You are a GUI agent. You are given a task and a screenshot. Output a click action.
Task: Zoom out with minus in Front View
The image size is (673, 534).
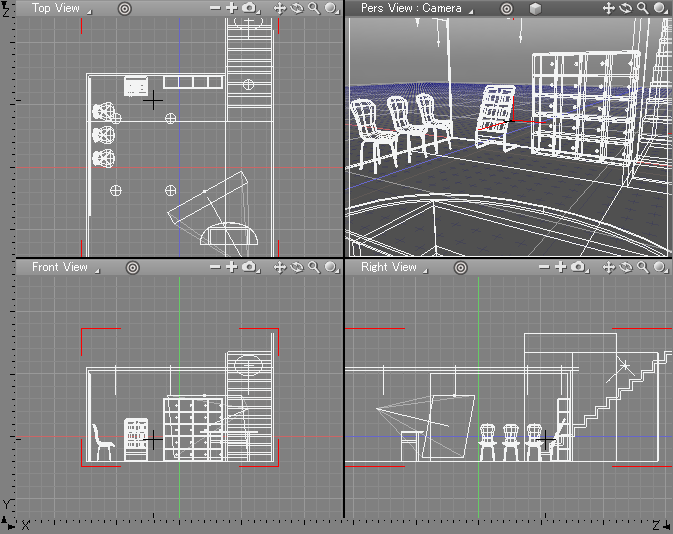click(x=215, y=267)
